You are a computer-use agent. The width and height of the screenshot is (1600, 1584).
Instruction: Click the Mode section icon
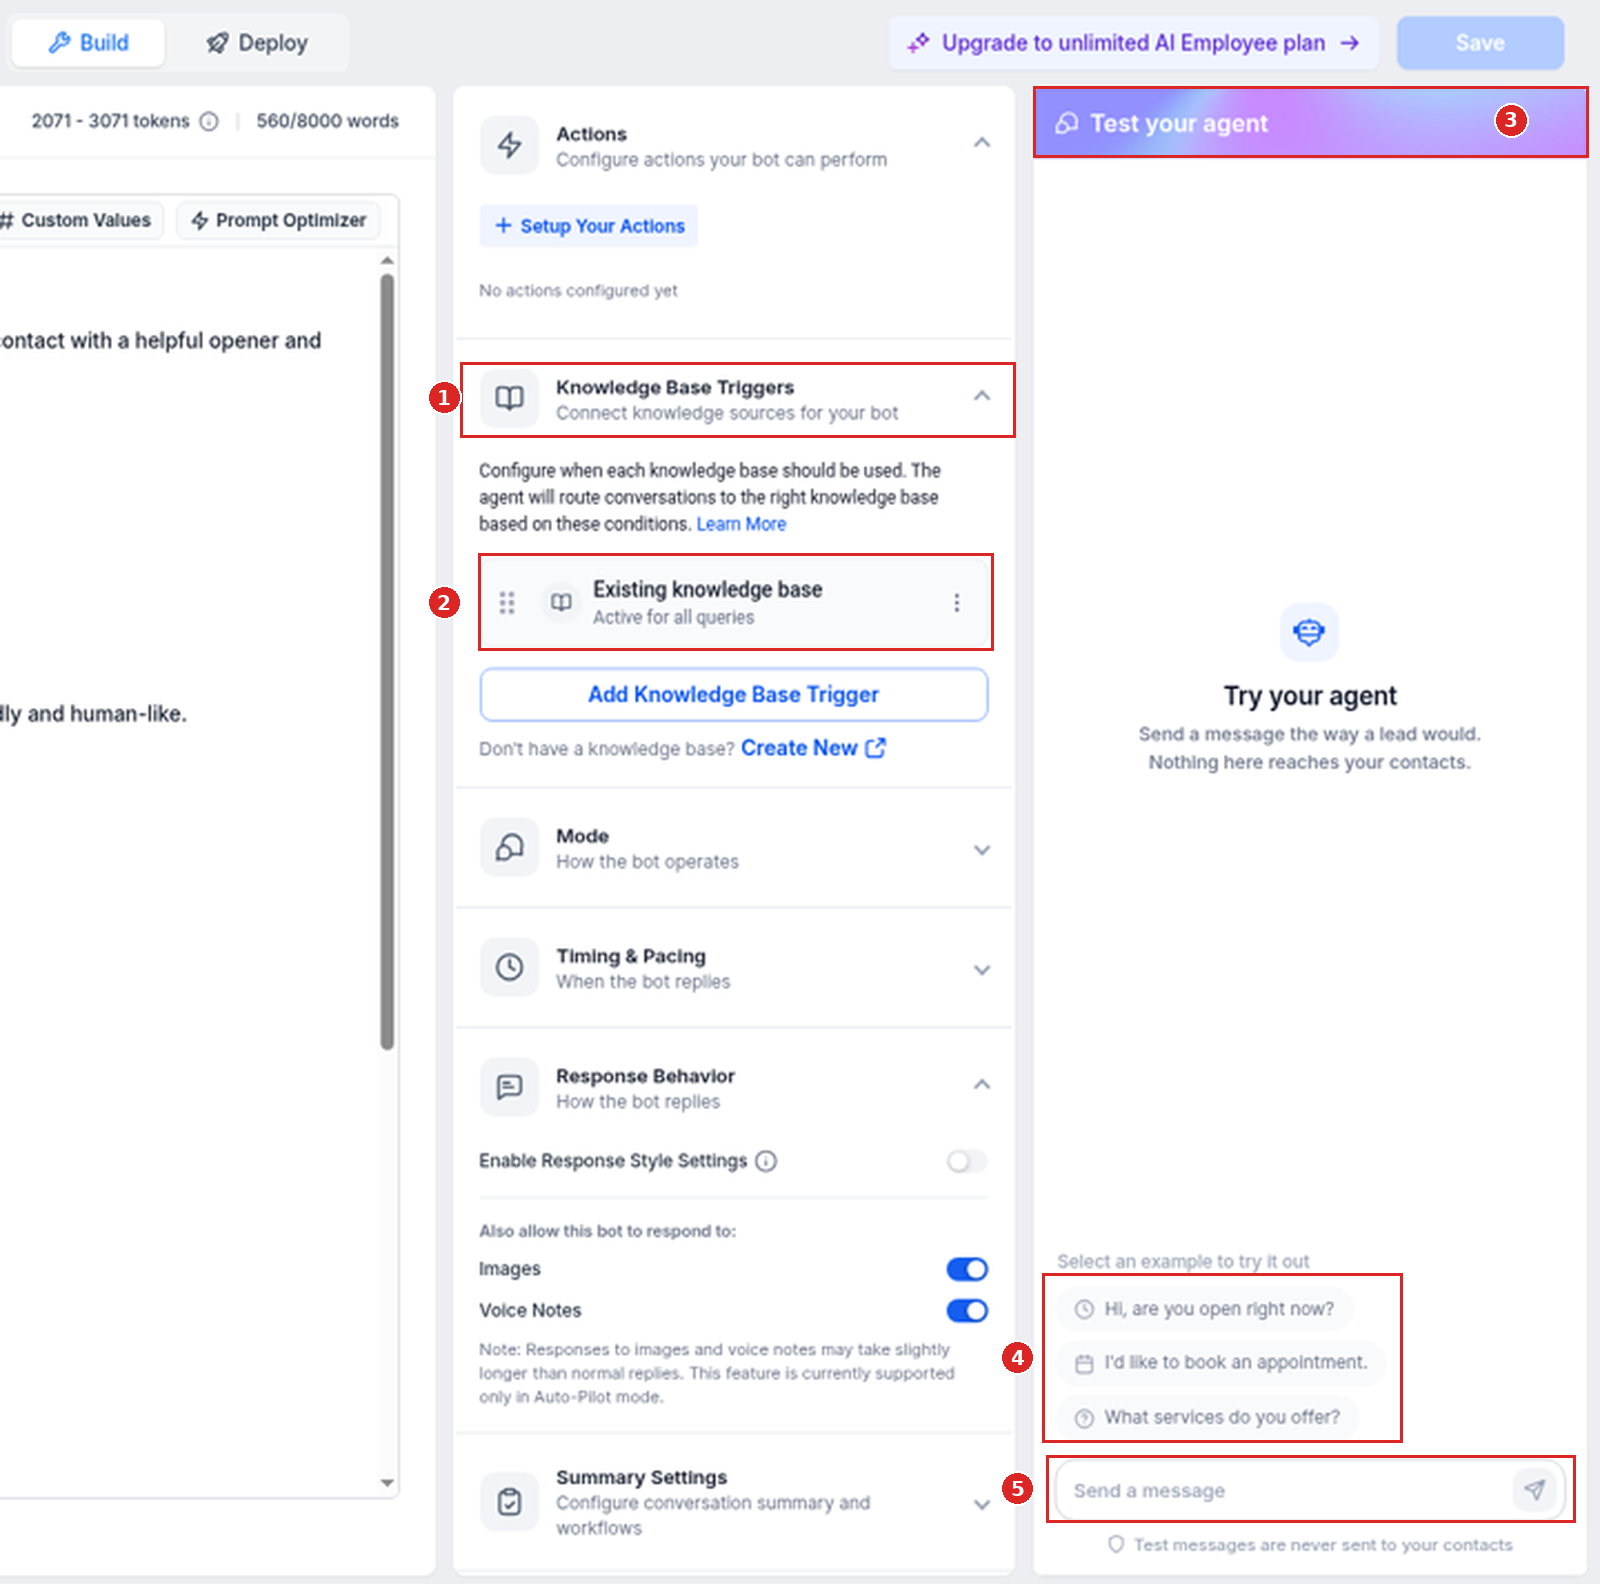click(x=510, y=848)
